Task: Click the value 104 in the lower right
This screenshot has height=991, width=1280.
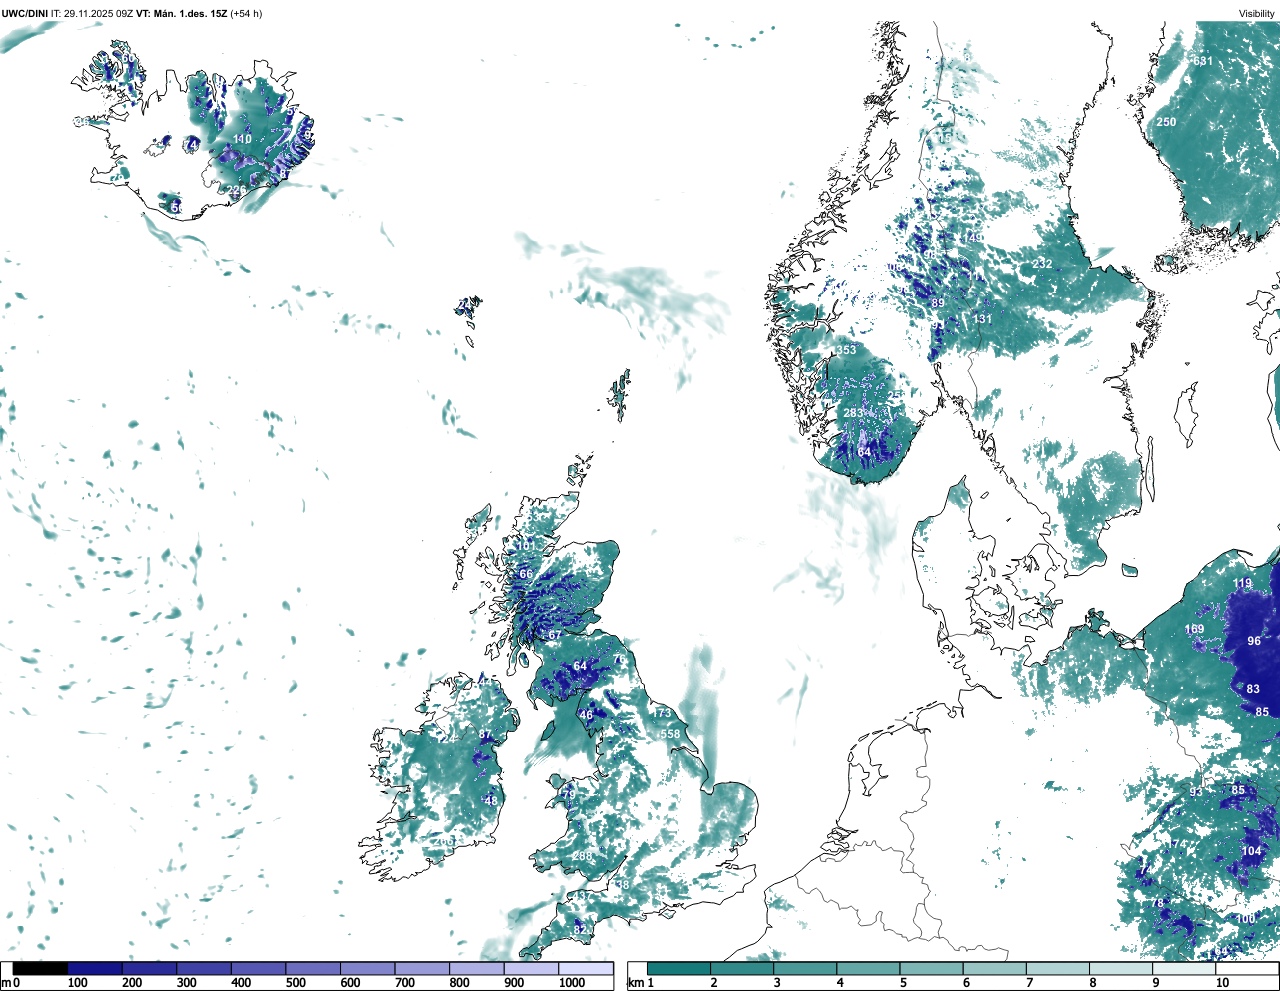Action: pyautogui.click(x=1251, y=852)
